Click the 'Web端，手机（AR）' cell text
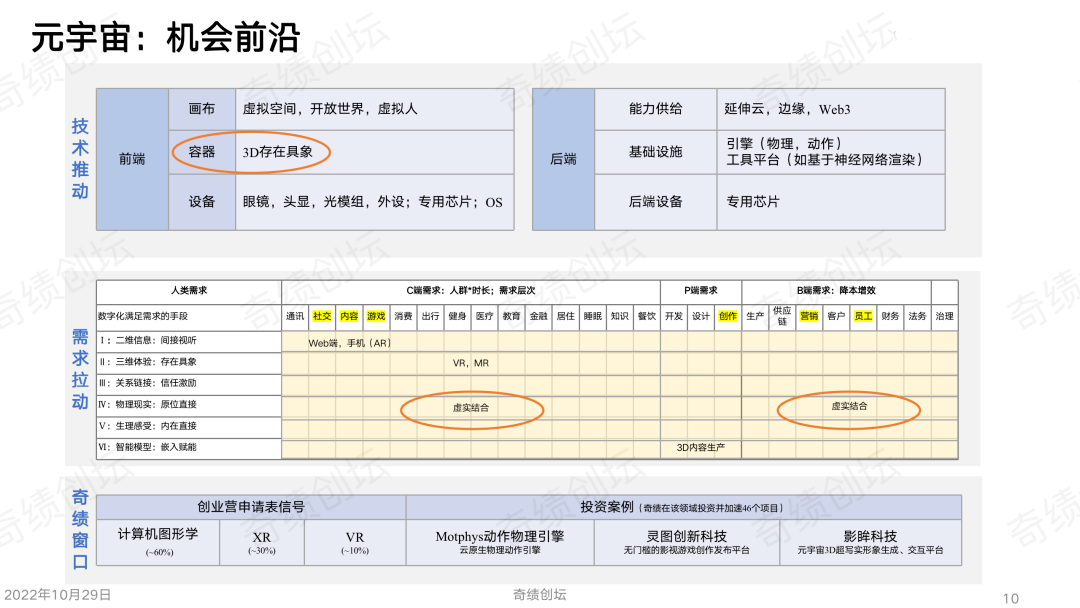This screenshot has width=1080, height=608. point(349,343)
